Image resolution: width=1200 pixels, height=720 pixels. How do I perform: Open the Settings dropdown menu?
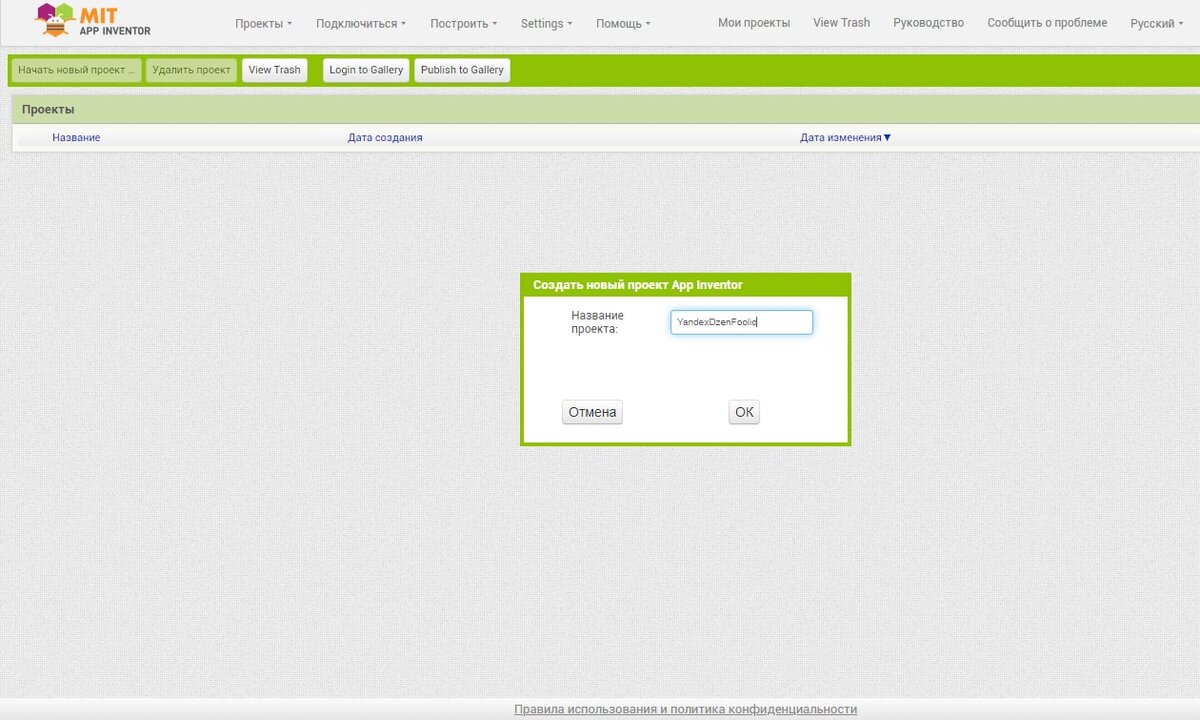pos(547,23)
